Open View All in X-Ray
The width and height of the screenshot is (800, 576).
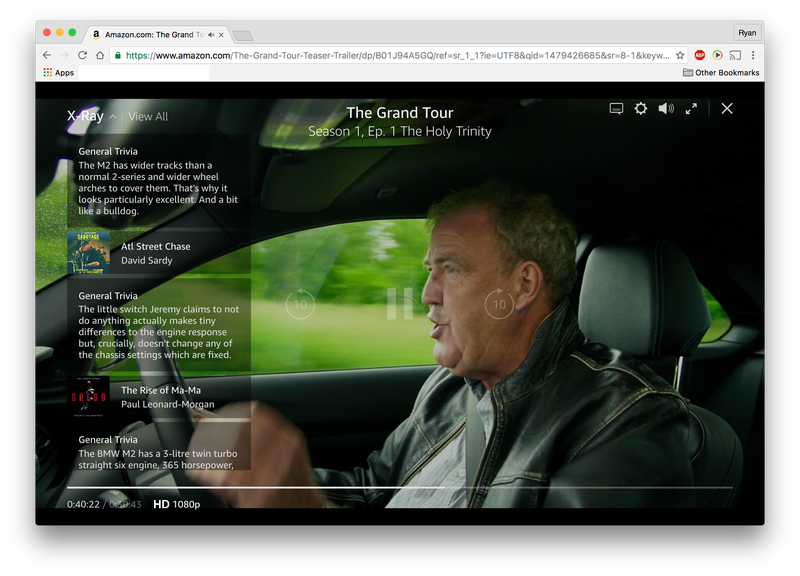coord(148,116)
